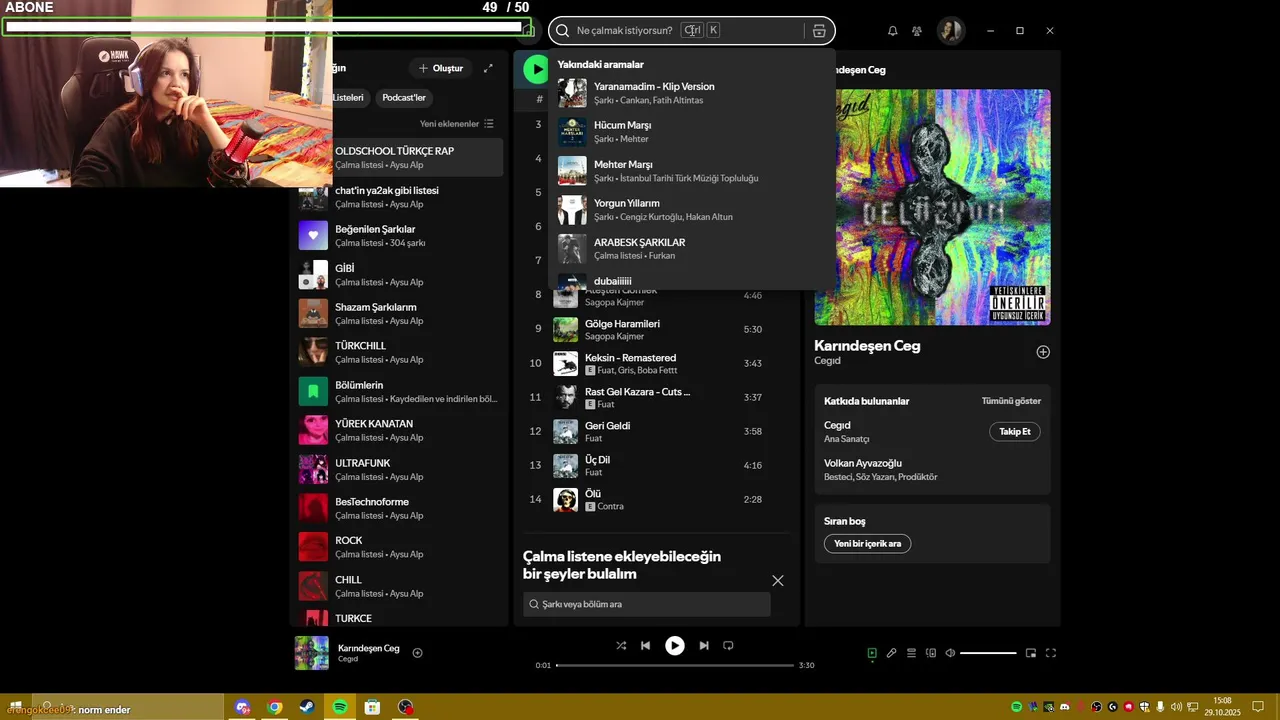
Task: Toggle shuffle playback
Action: (621, 646)
